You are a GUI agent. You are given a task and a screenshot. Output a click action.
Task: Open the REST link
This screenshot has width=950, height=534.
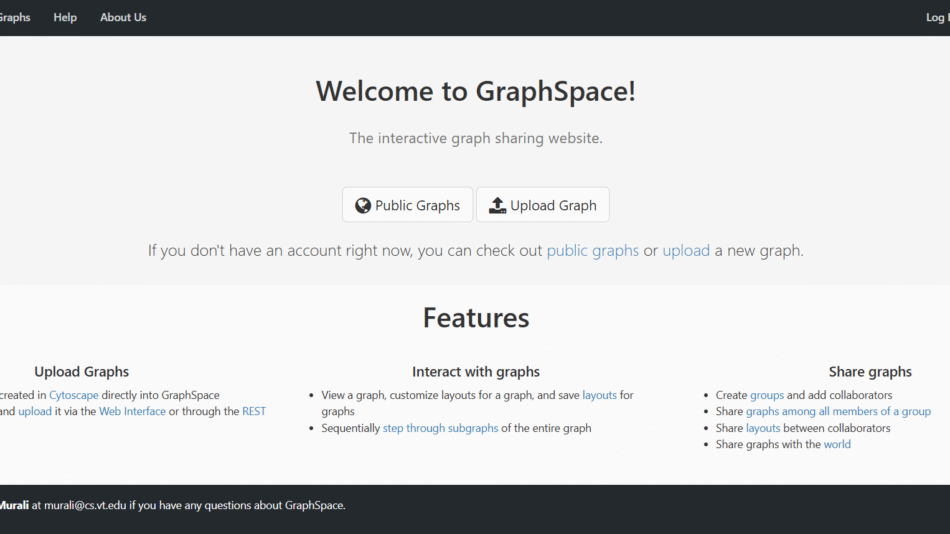254,412
